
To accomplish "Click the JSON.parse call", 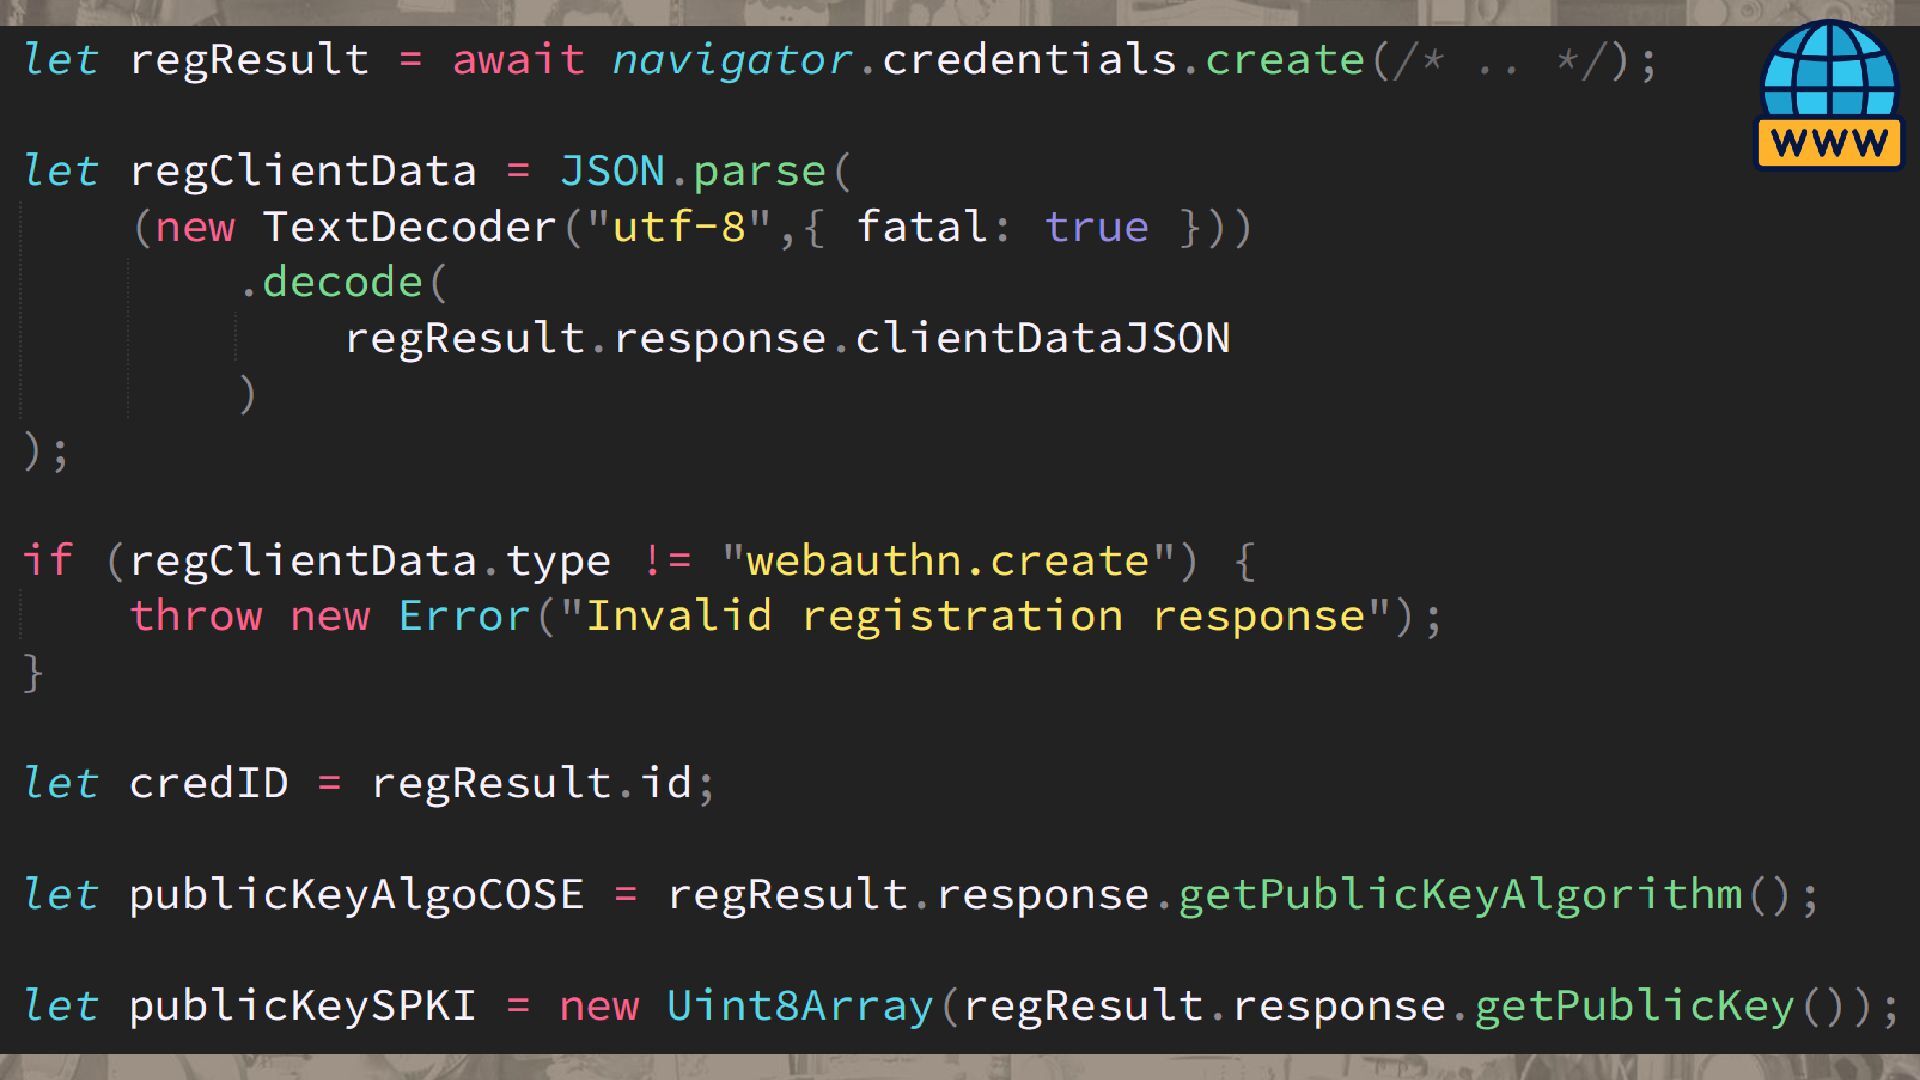I will (x=692, y=171).
